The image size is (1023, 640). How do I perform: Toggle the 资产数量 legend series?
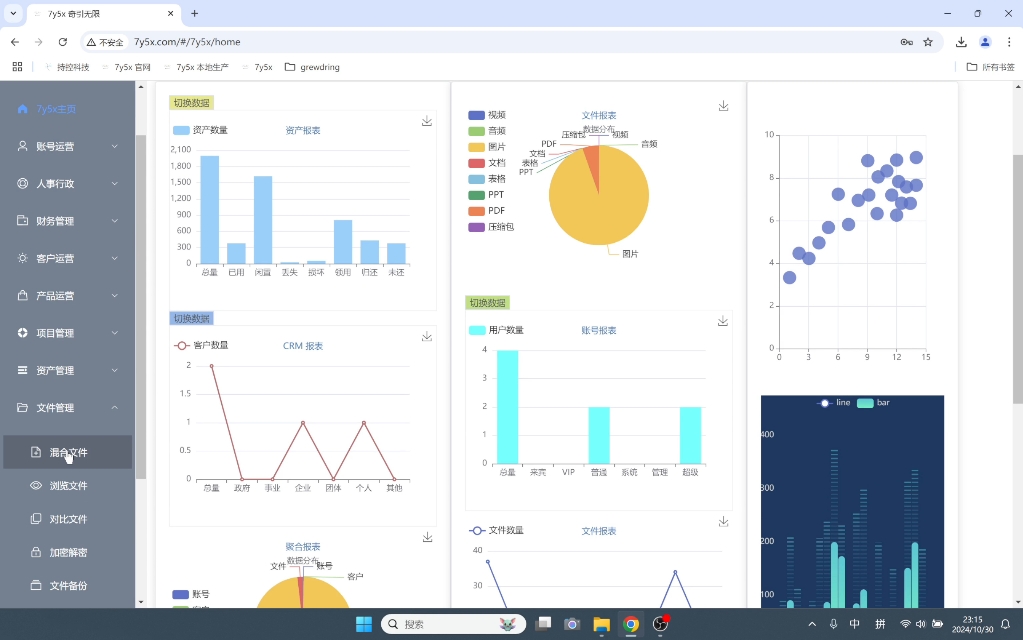[x=200, y=130]
